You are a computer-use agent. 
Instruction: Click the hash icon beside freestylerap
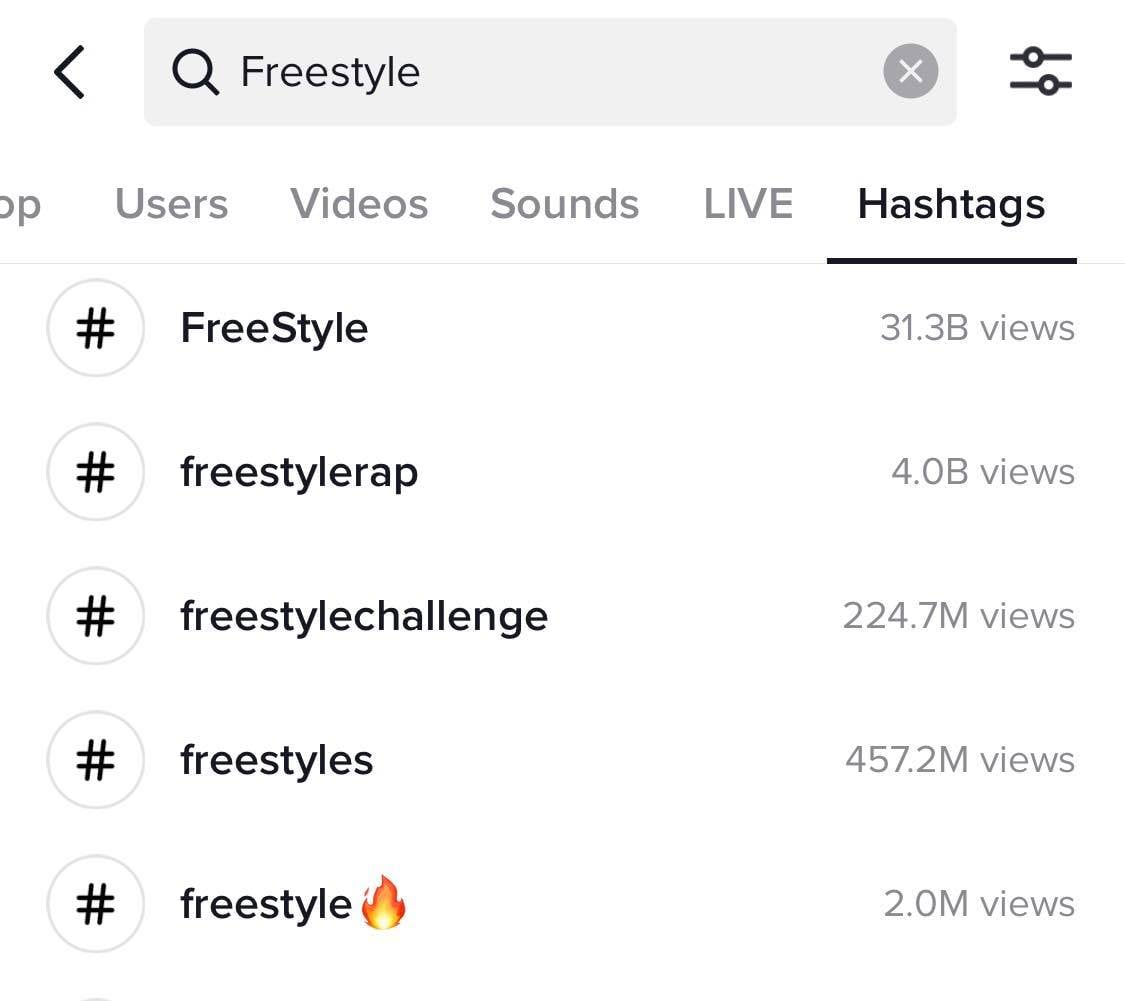[x=95, y=472]
